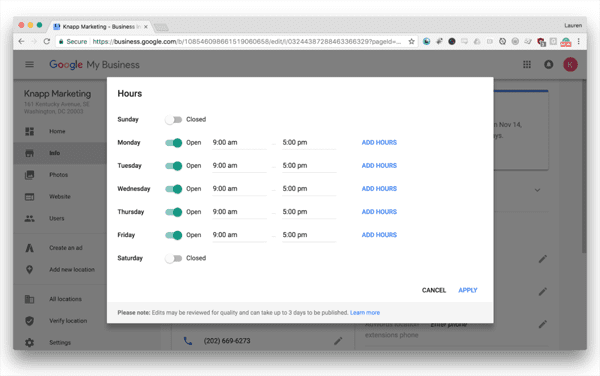Screen dimensions: 600x376
Task: Click the Verify location shield icon
Action: tap(29, 321)
